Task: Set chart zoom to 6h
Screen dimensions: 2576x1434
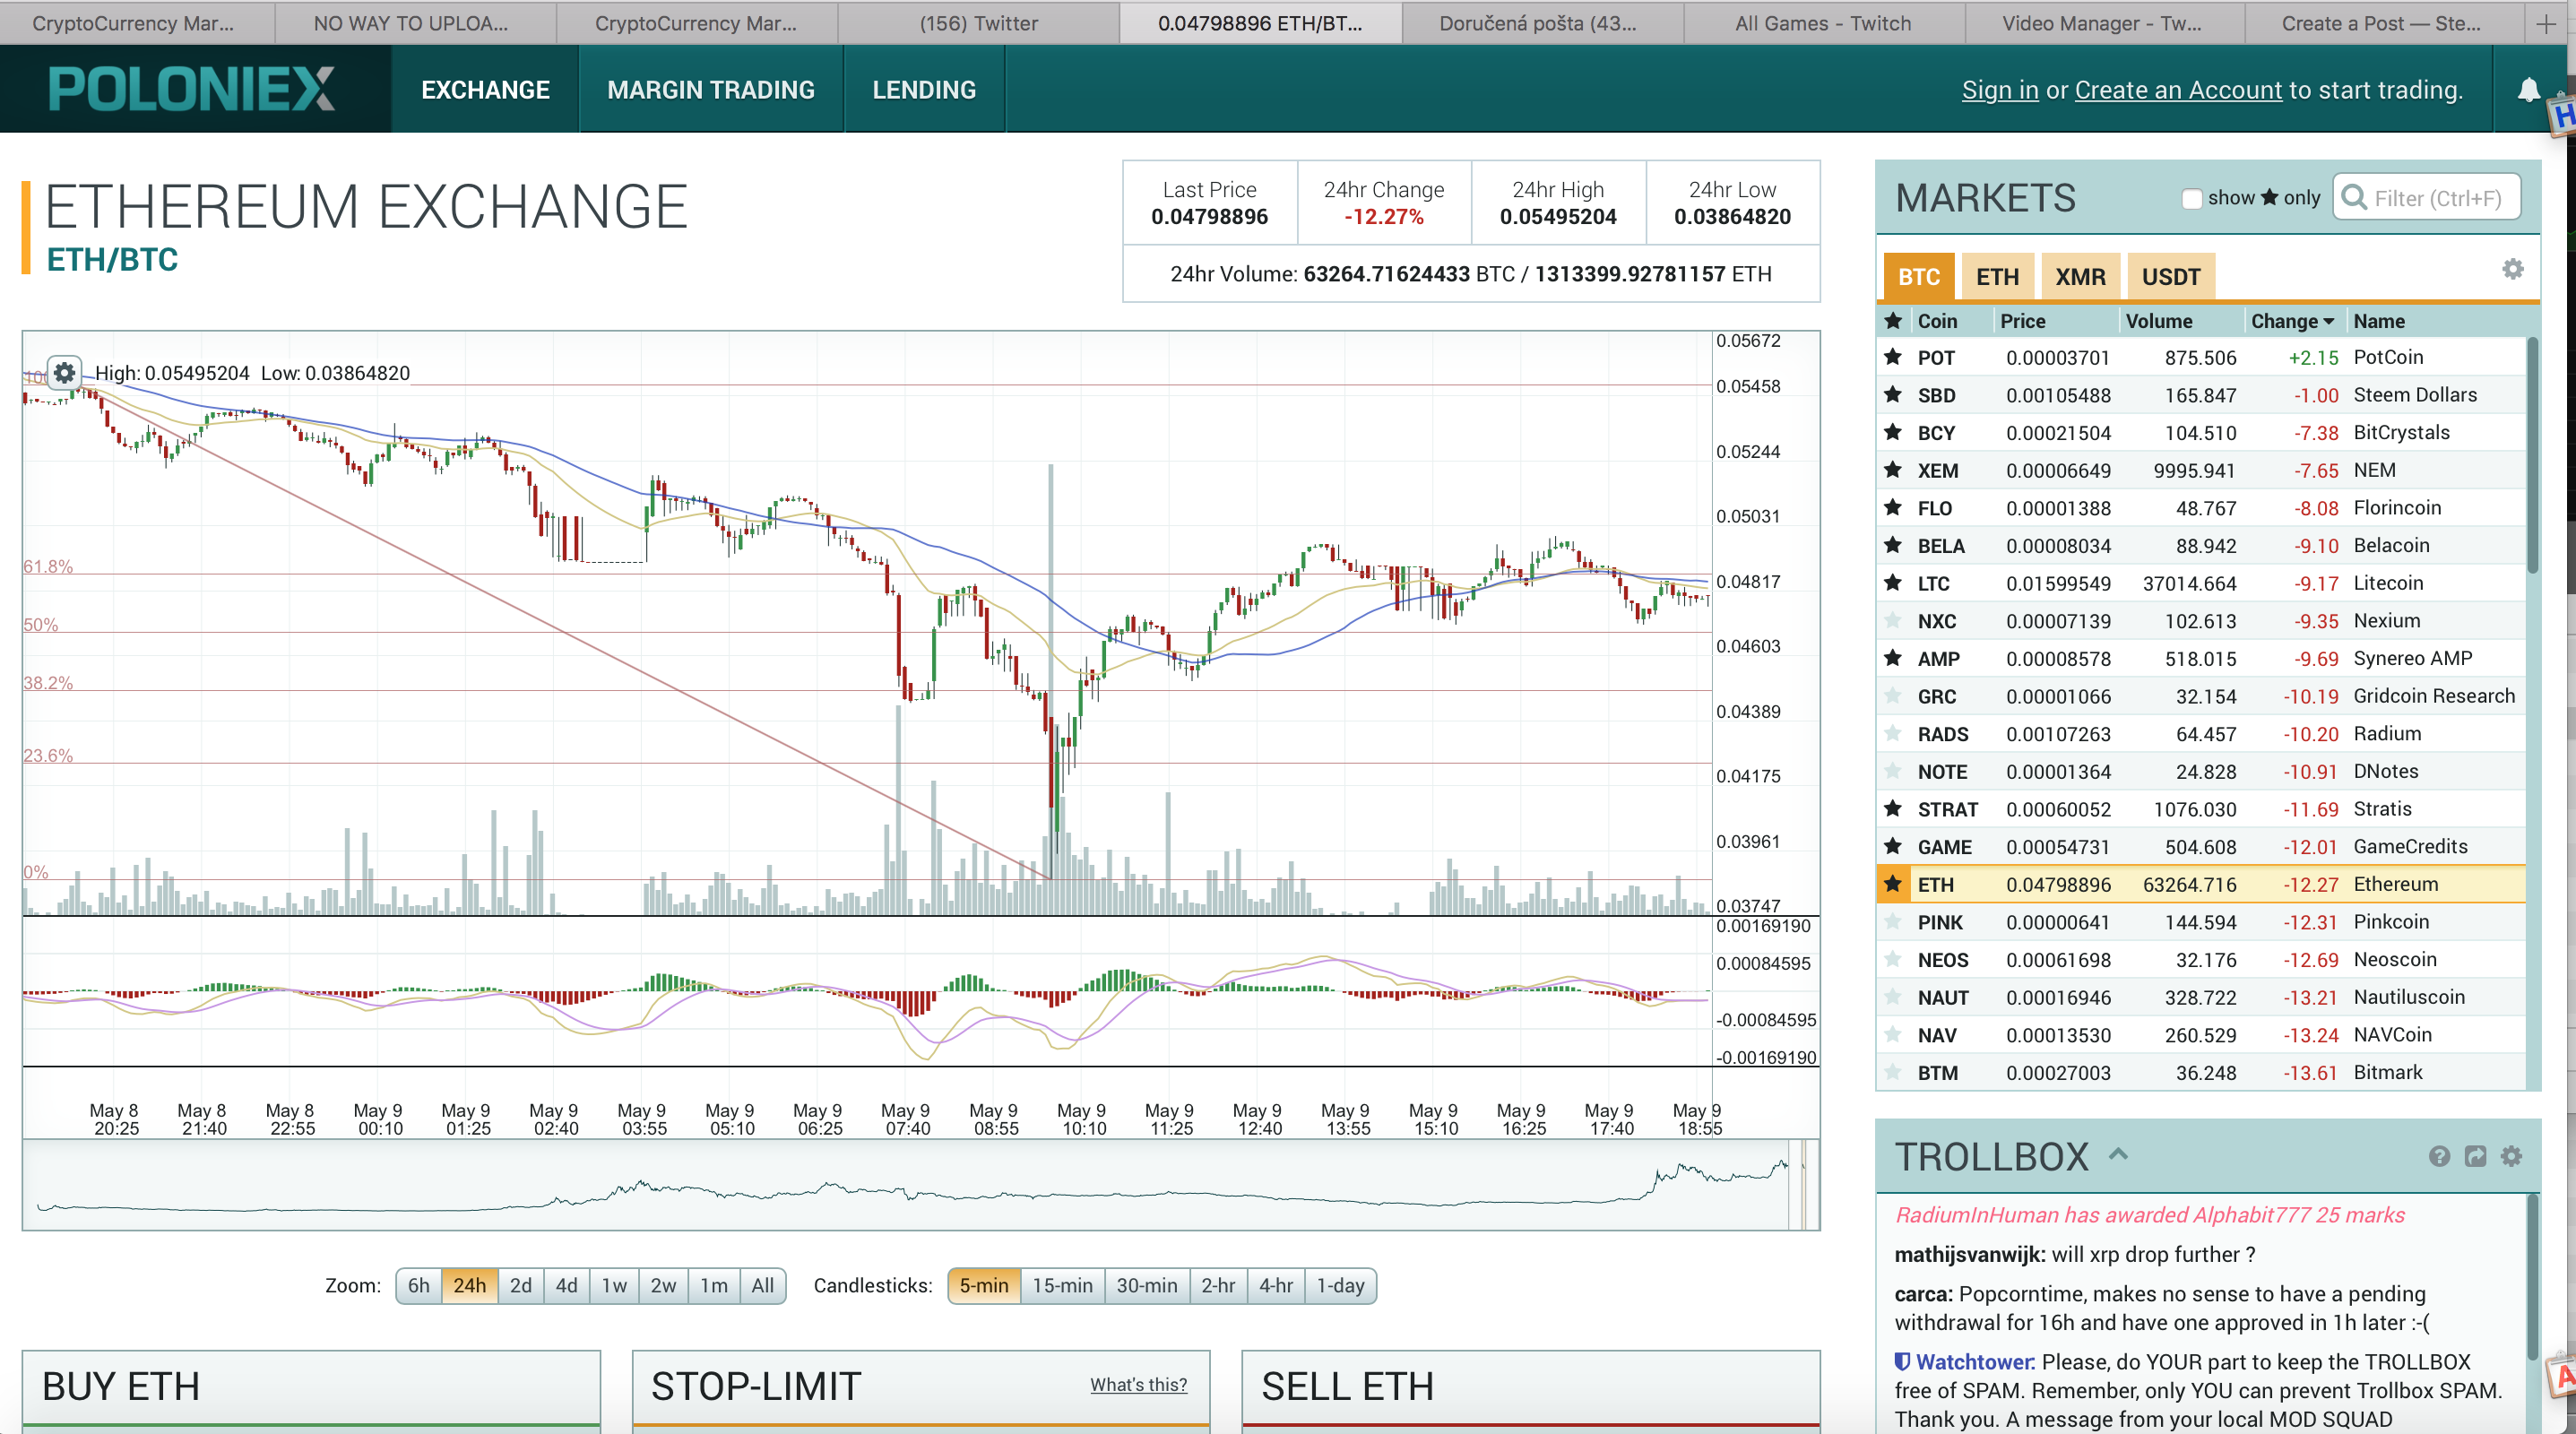Action: tap(419, 1285)
